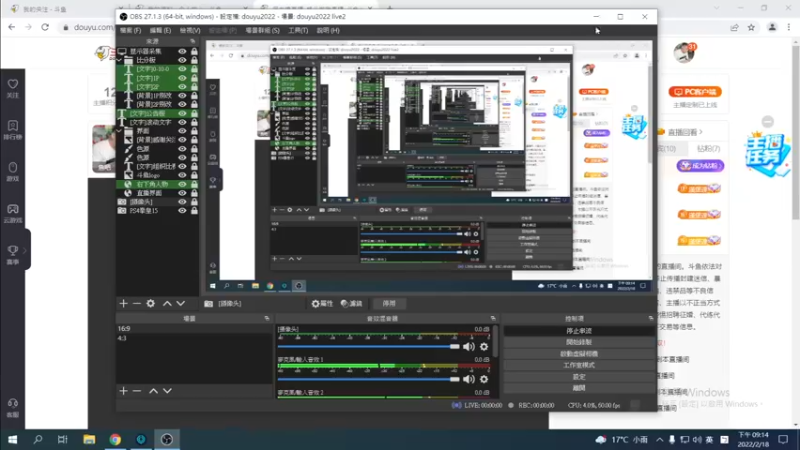Open 檢視(V) menu
Screen dimensions: 800x450
[190, 31]
